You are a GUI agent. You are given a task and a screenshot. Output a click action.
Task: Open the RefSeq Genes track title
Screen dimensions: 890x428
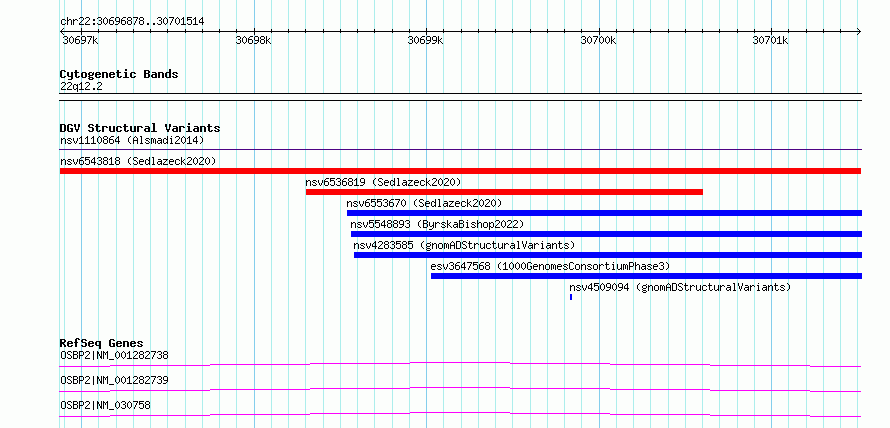[101, 343]
